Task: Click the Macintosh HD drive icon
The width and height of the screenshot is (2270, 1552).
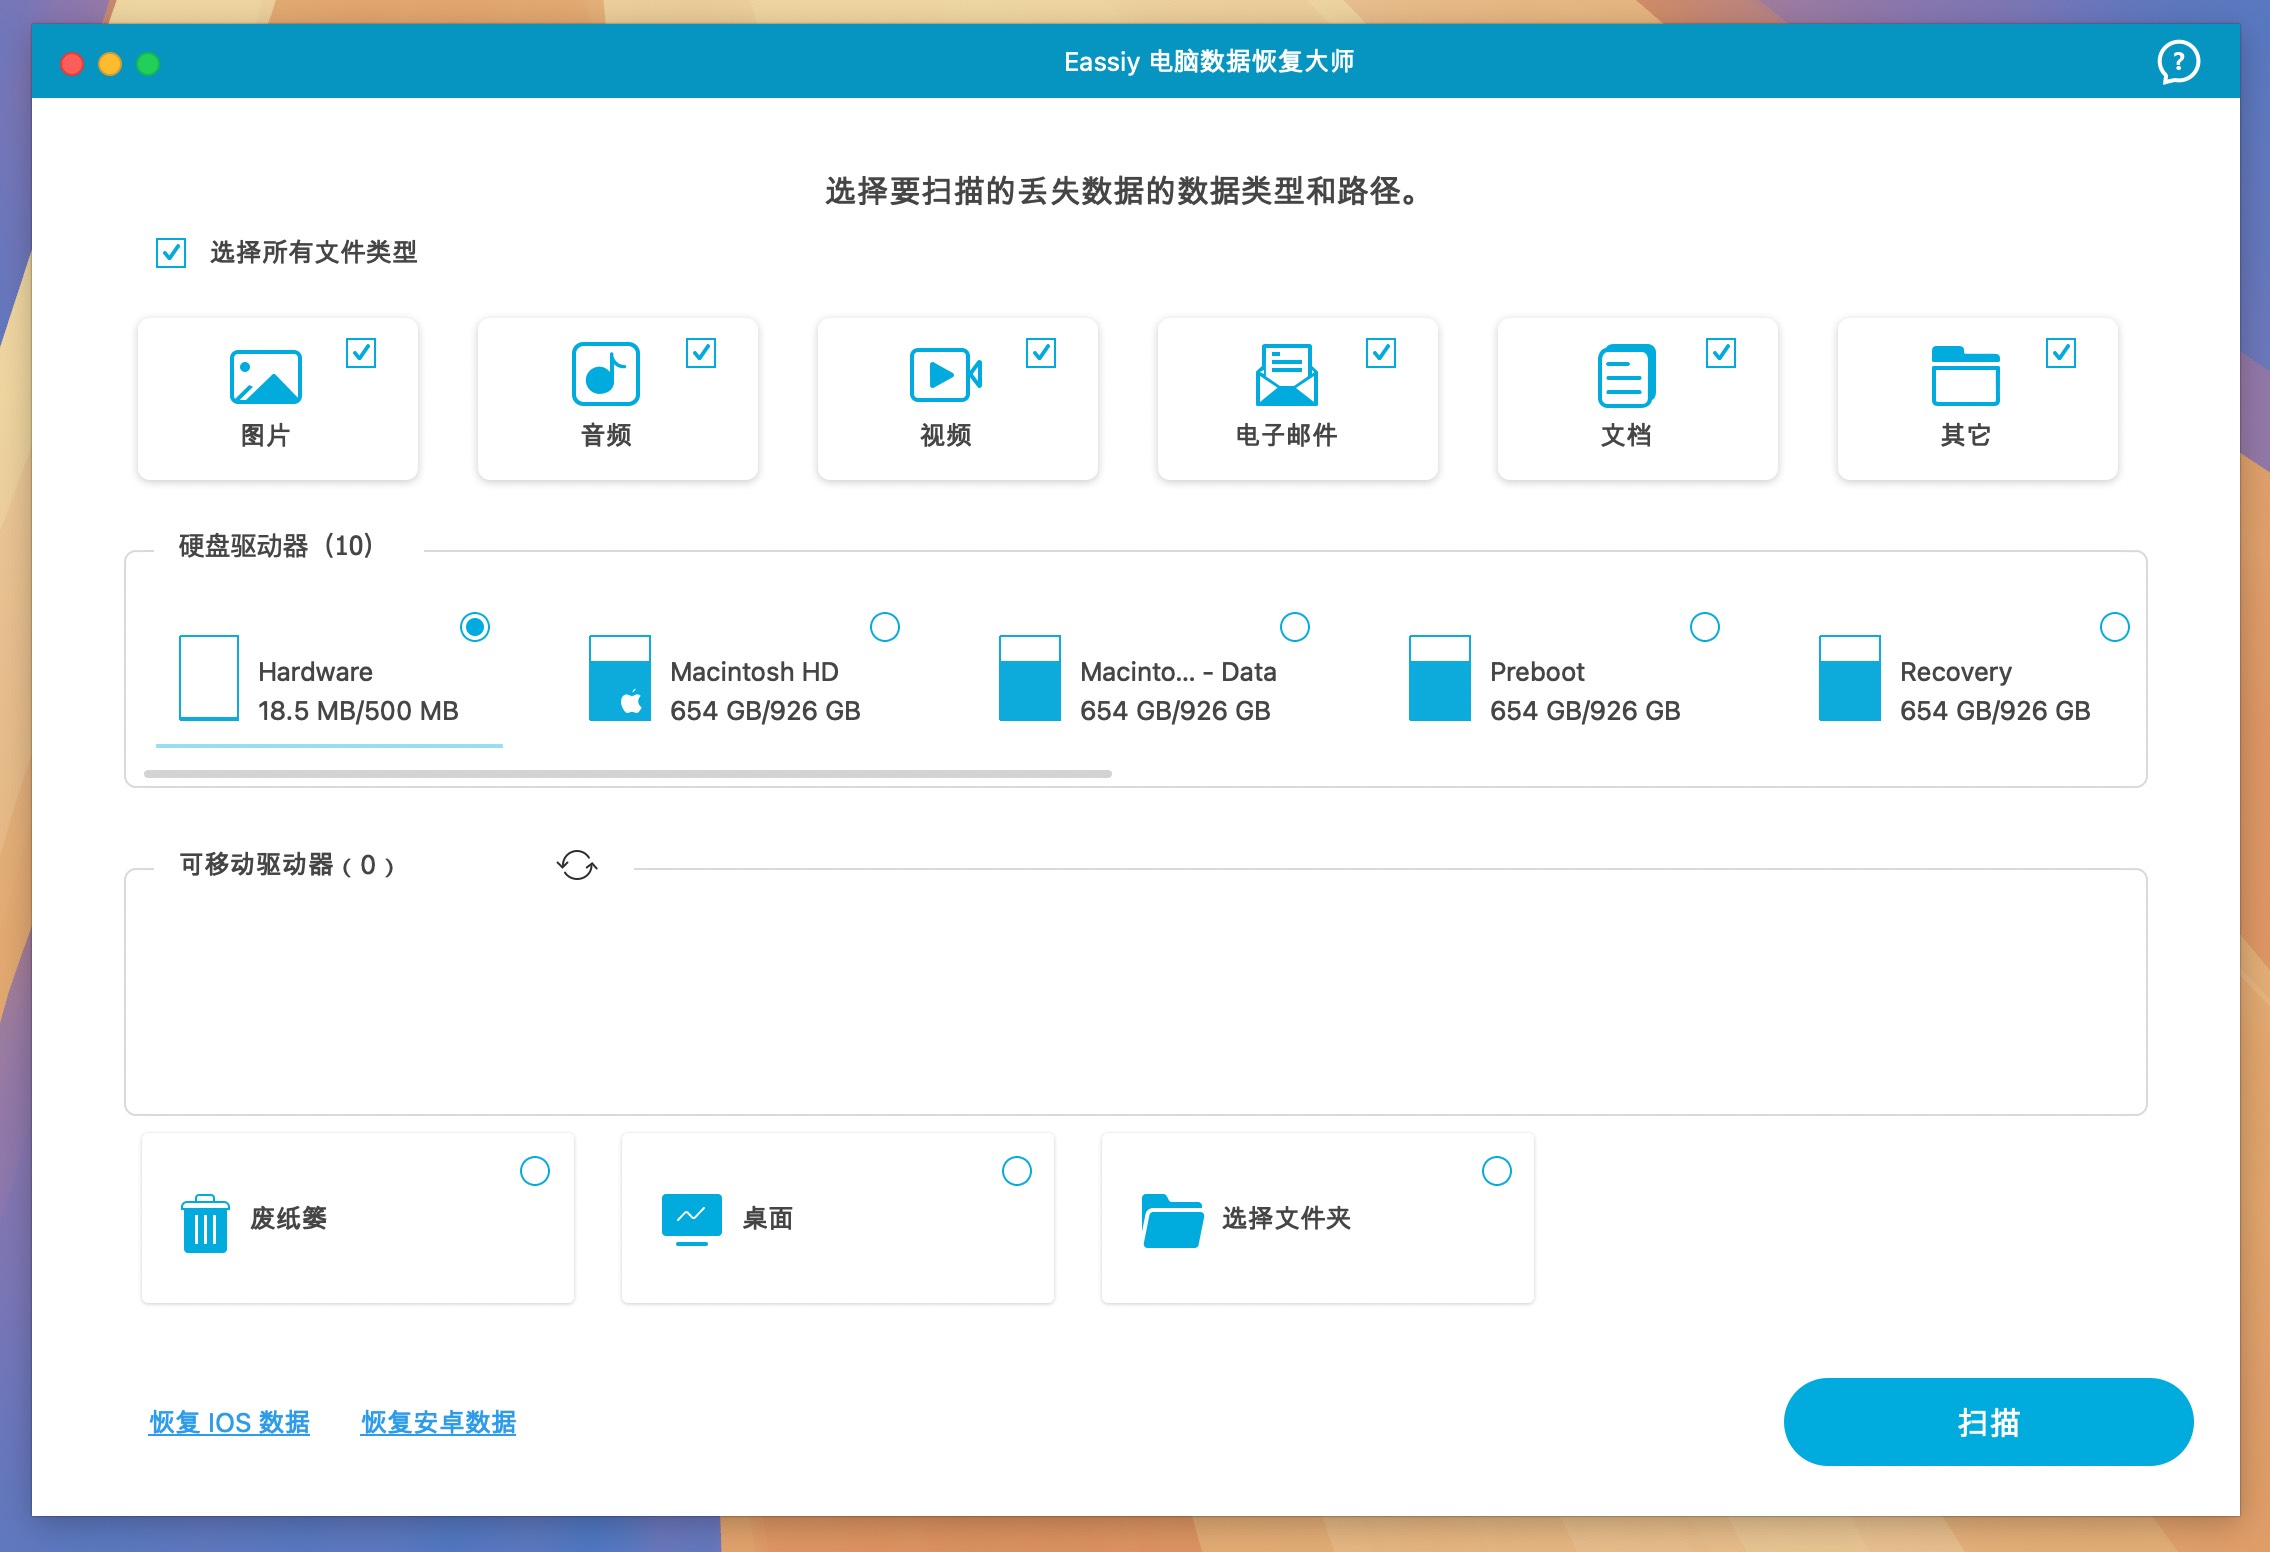Action: pos(620,677)
